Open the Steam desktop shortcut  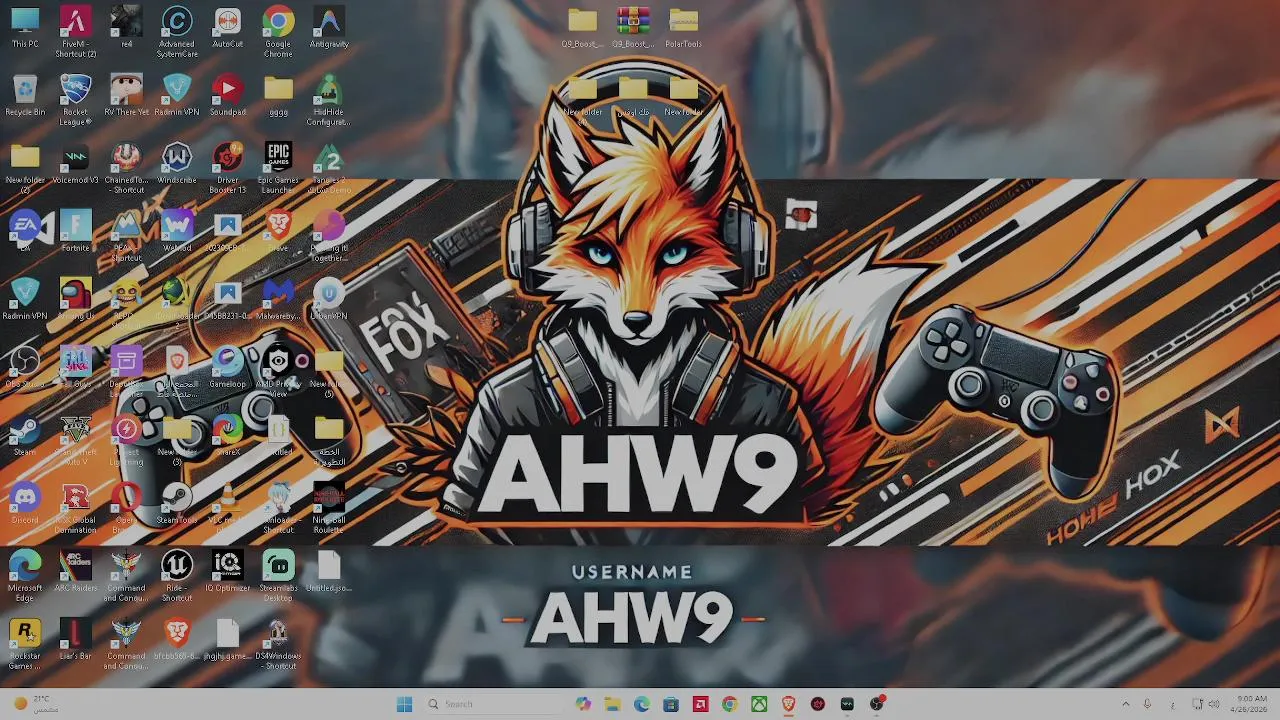25,436
